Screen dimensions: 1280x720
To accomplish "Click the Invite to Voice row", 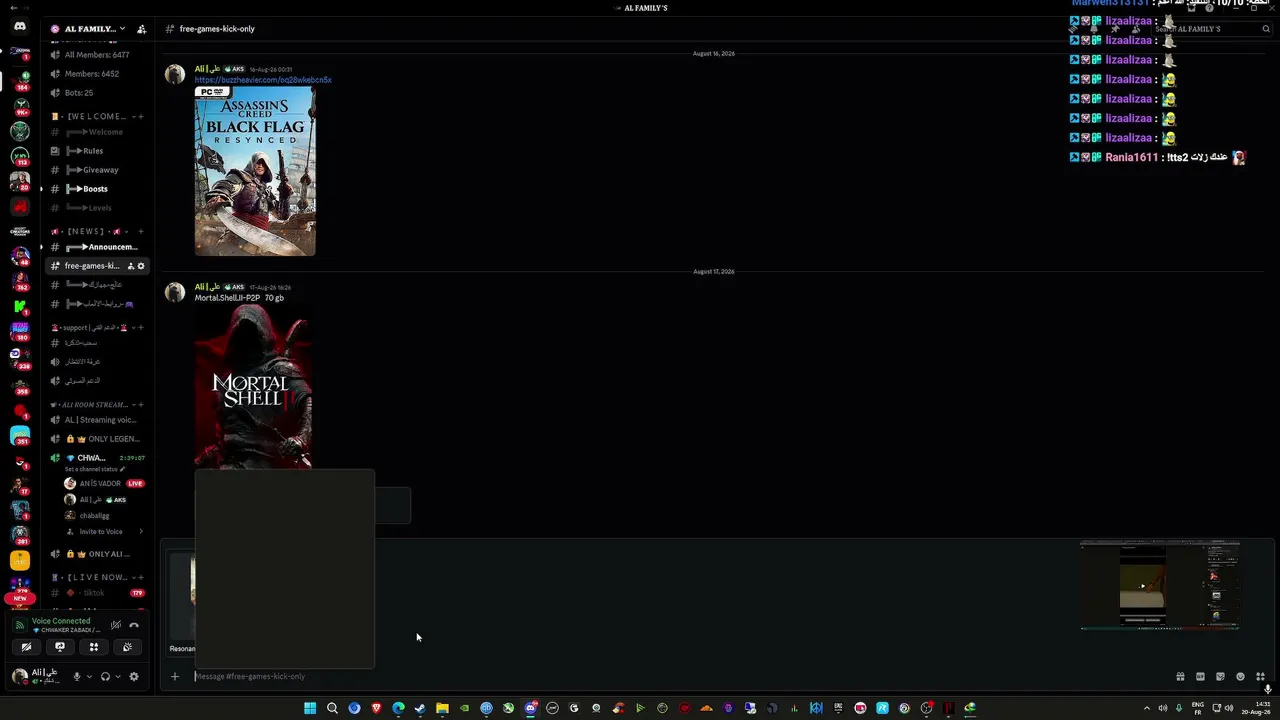I will click(104, 532).
